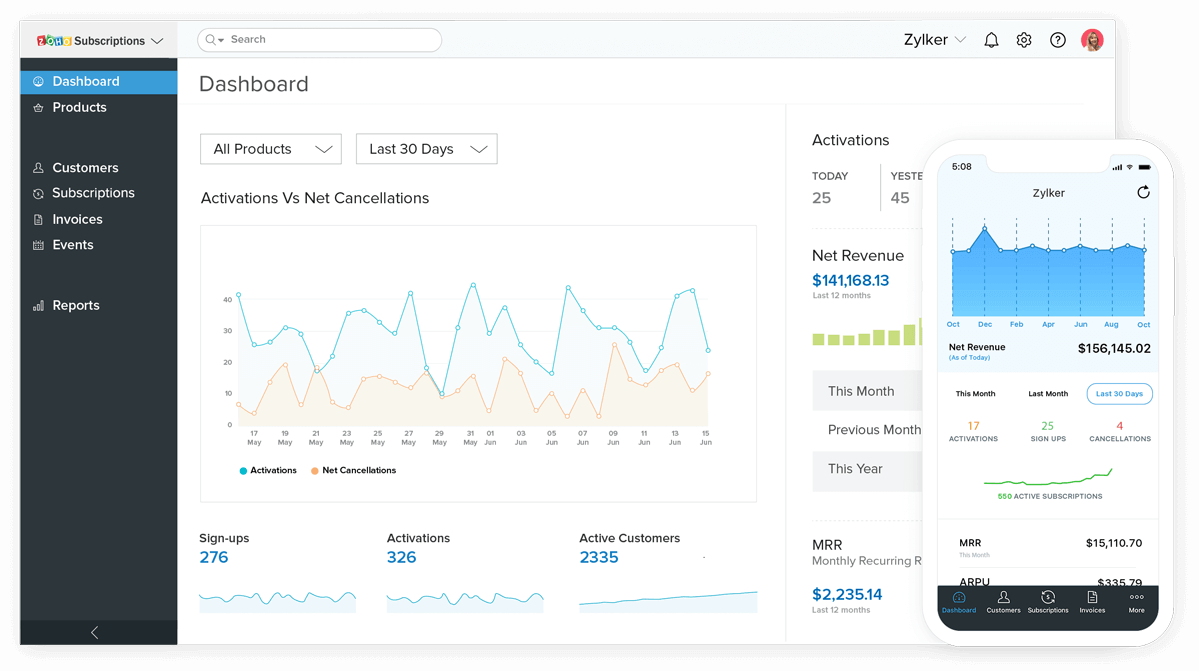The height and width of the screenshot is (671, 1199).
Task: Tap the More menu on the phone nav bar
Action: [x=1136, y=602]
